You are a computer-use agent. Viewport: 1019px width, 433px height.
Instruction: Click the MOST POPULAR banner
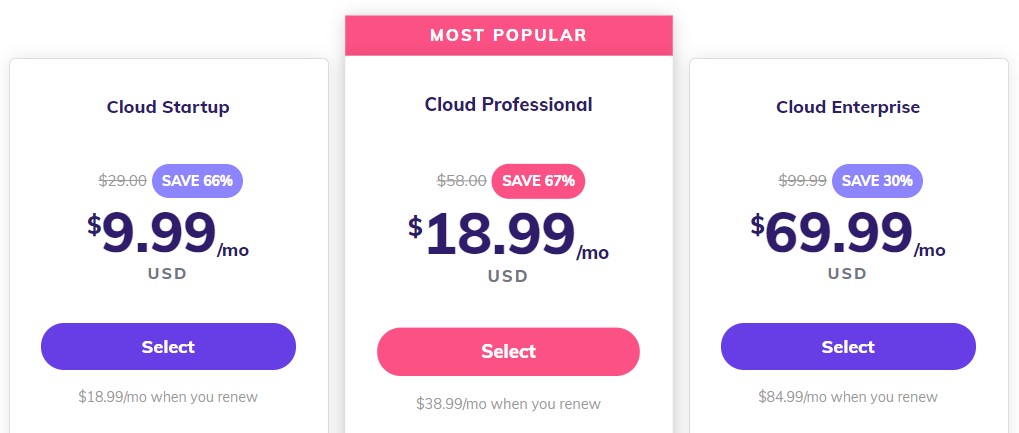508,35
